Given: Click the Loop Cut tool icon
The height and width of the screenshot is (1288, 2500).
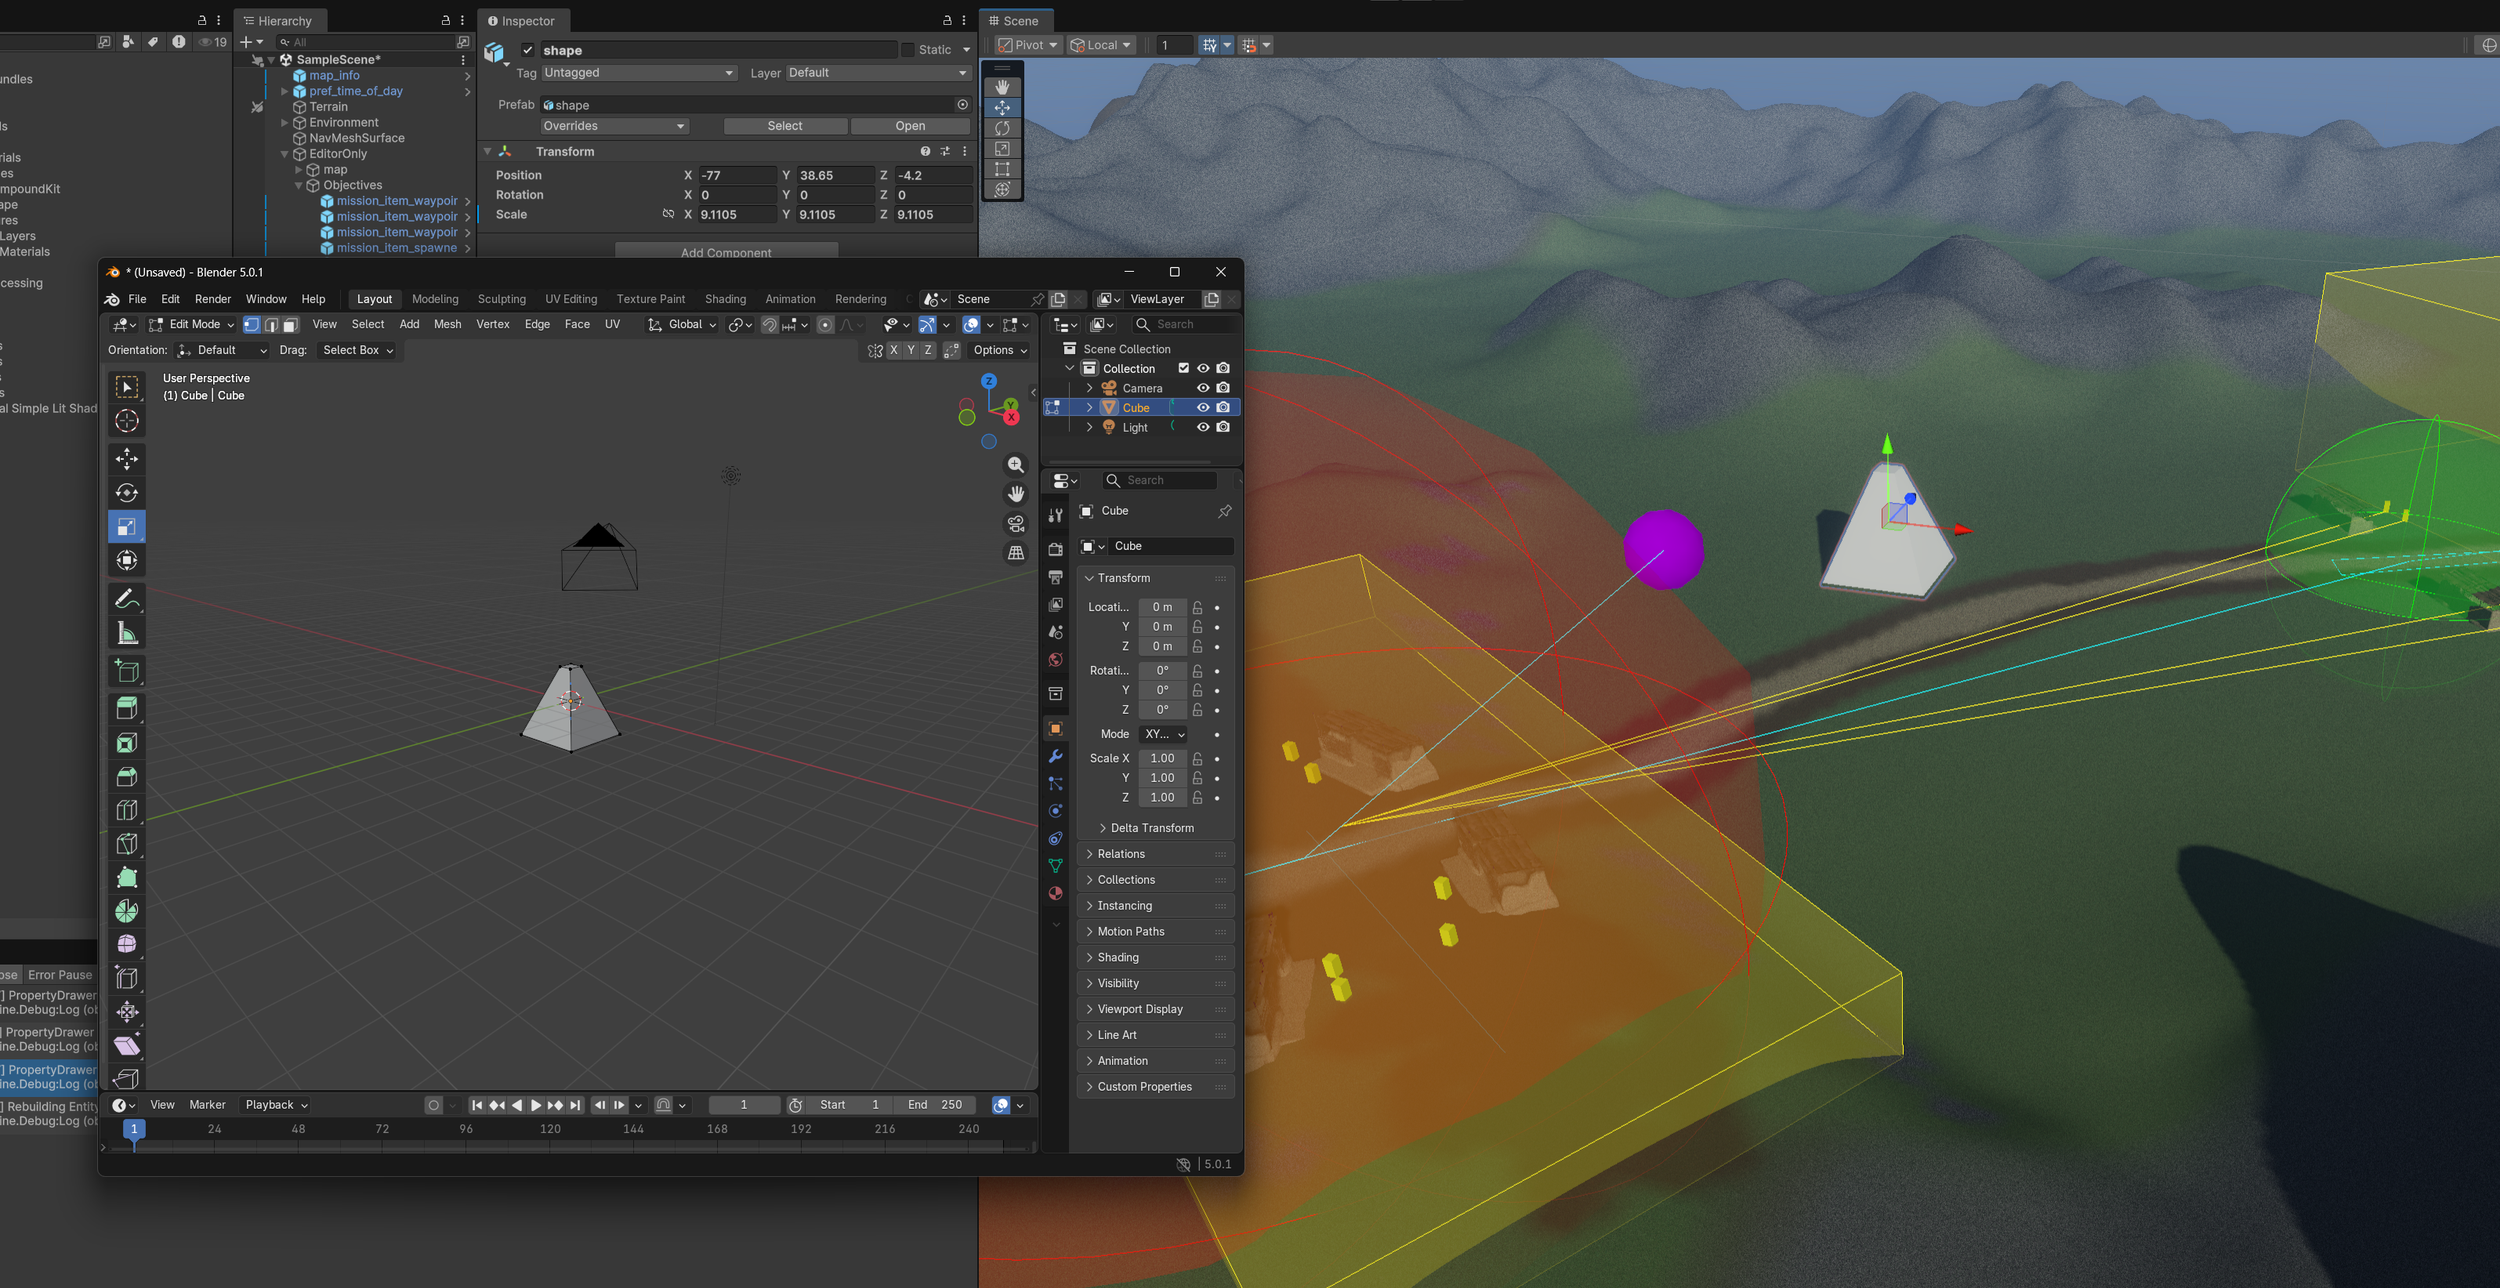Looking at the screenshot, I should [126, 810].
